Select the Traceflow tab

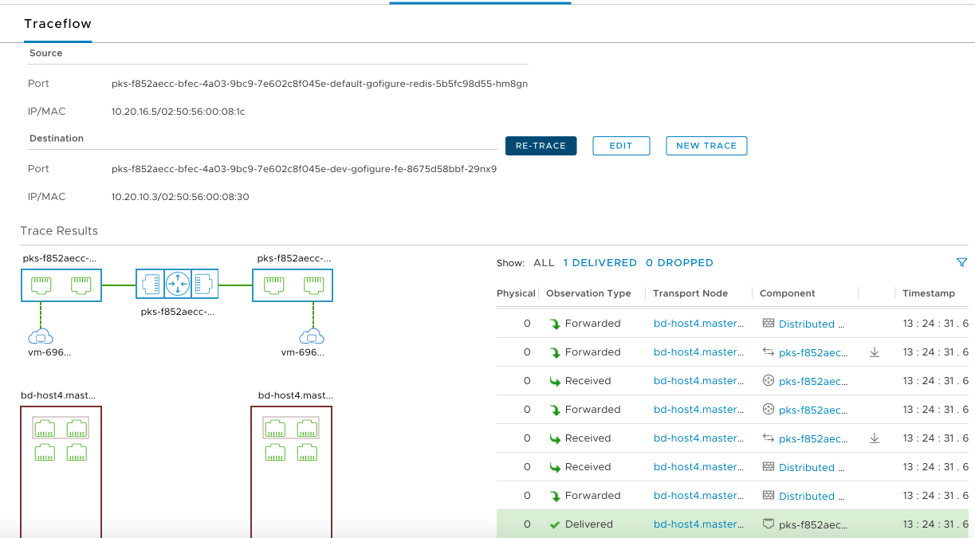[58, 22]
